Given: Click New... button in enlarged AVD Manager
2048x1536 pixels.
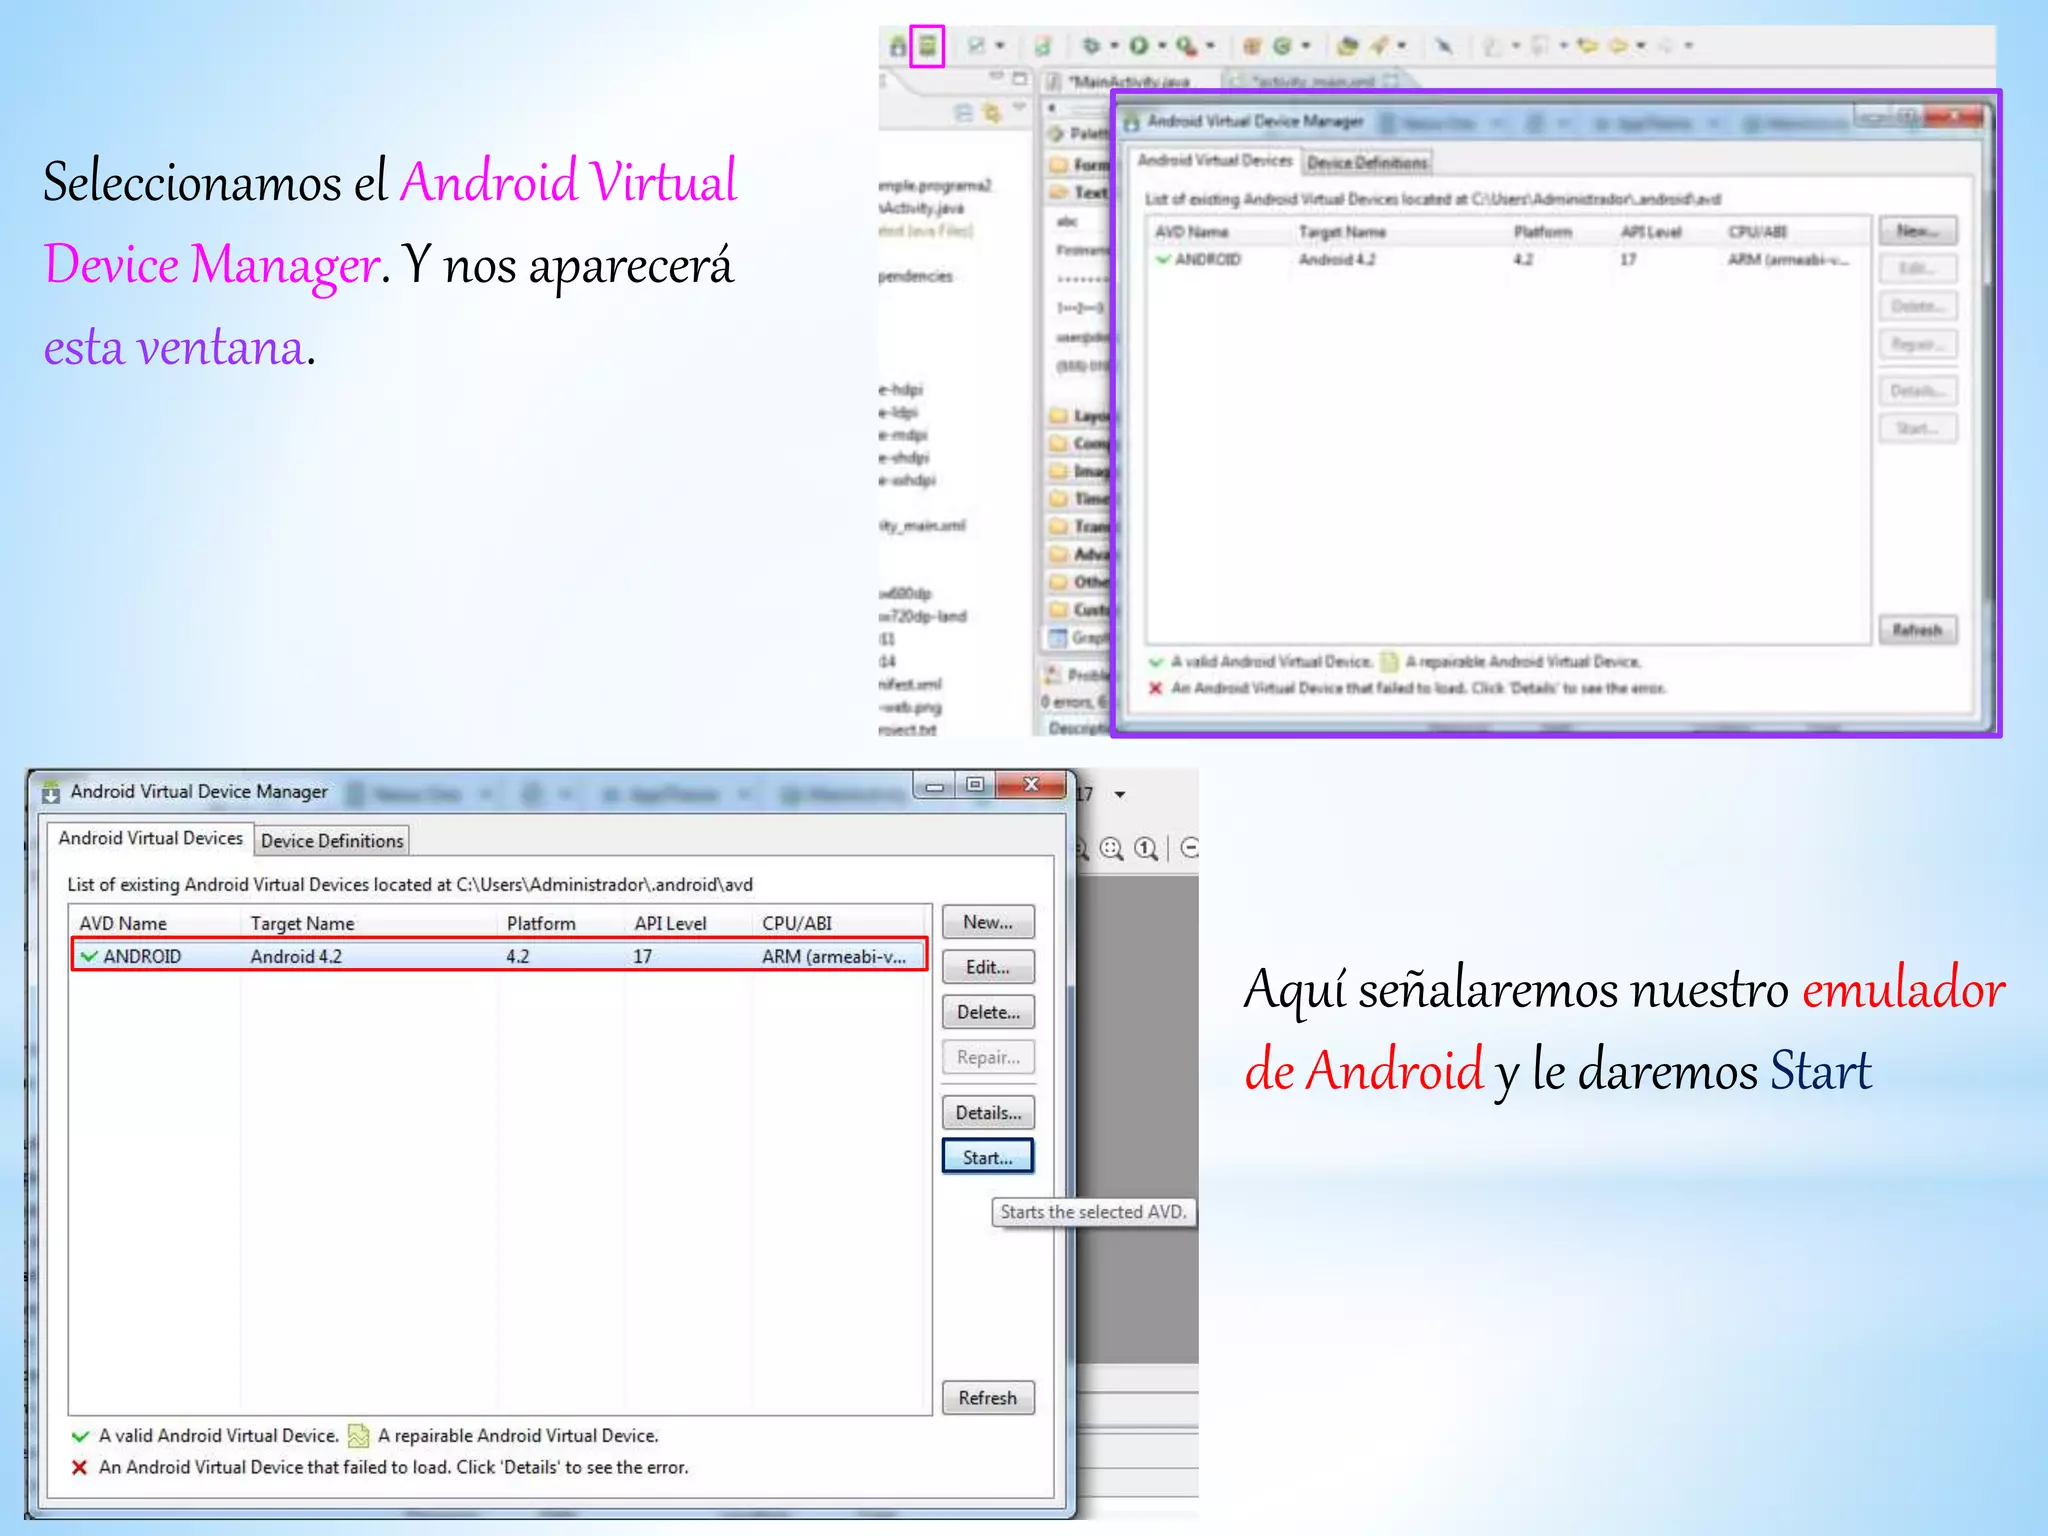Looking at the screenshot, I should click(x=988, y=922).
